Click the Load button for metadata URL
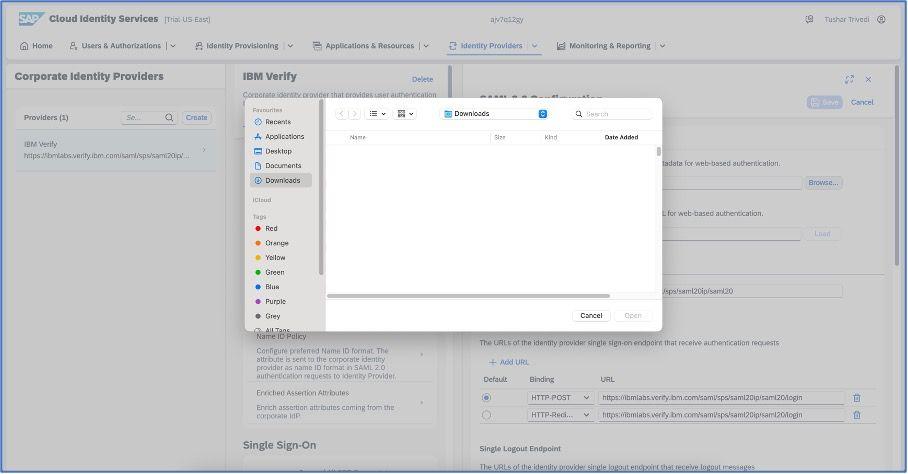The width and height of the screenshot is (908, 474). (822, 234)
